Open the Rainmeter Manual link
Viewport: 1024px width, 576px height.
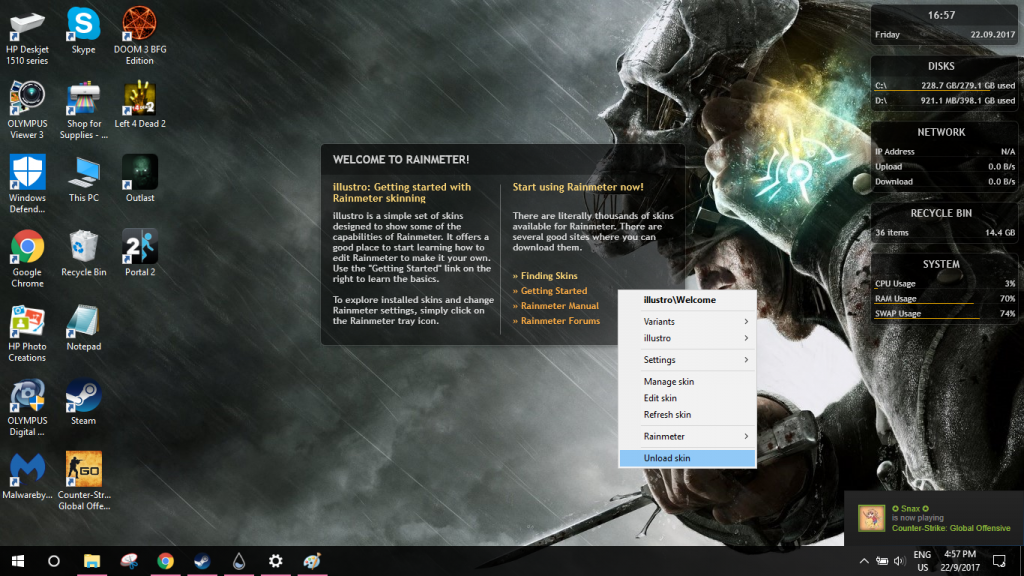pyautogui.click(x=560, y=306)
